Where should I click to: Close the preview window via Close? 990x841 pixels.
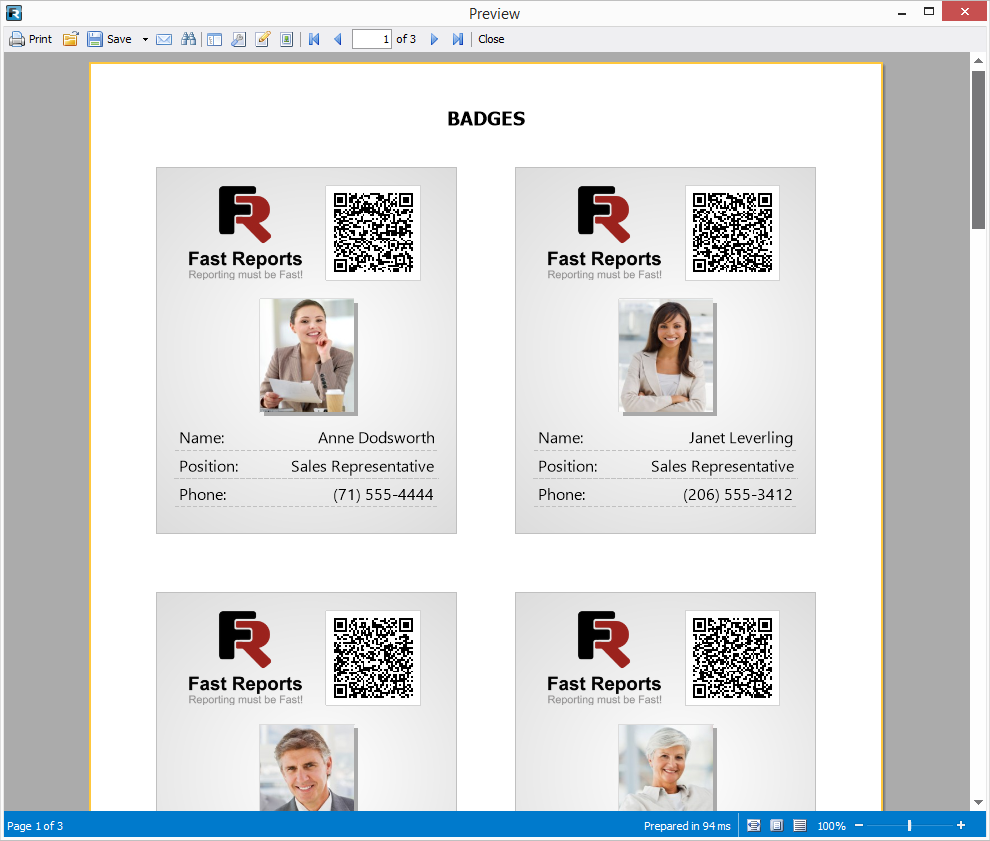(x=491, y=39)
